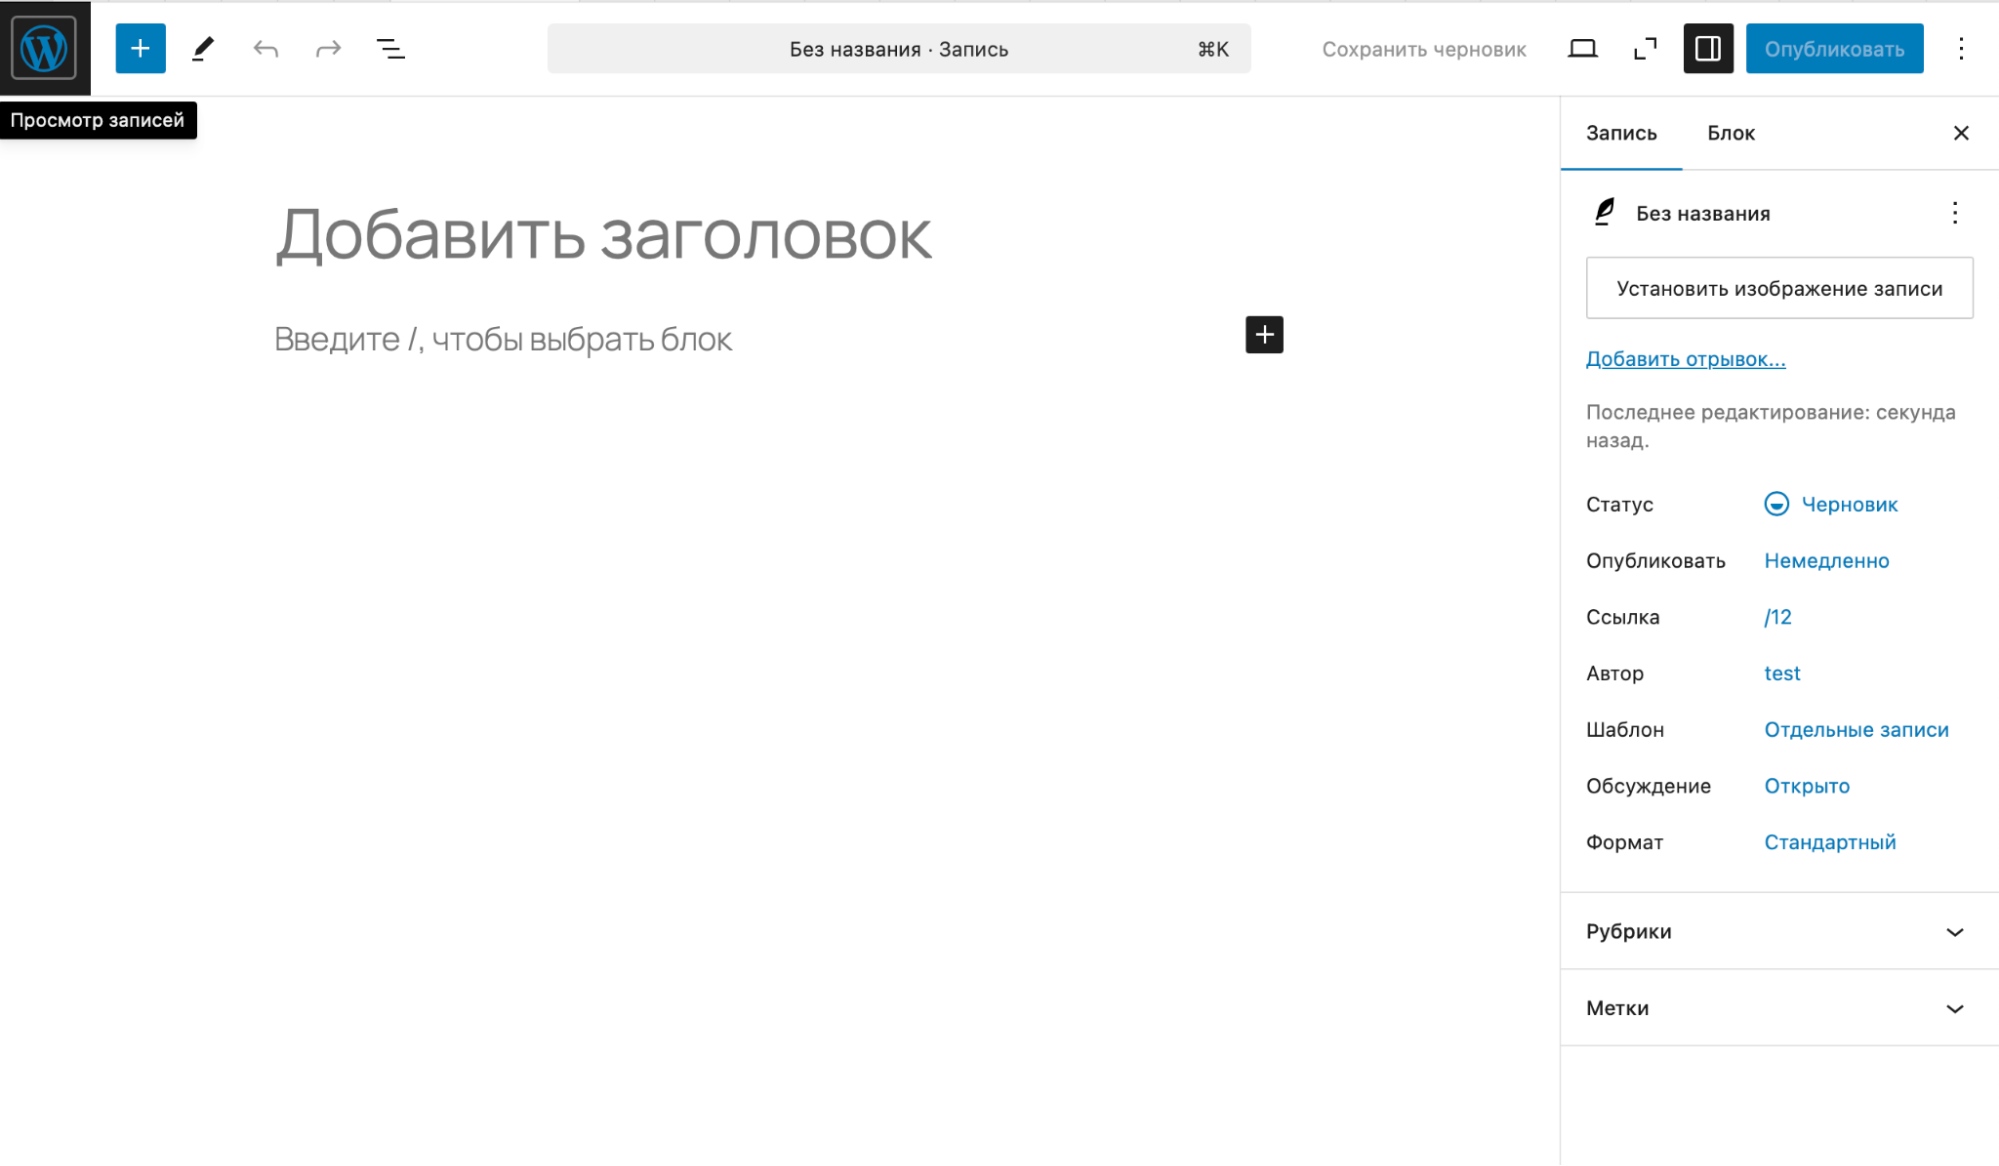
Task: Toggle the settings sidebar panel
Action: pyautogui.click(x=1708, y=48)
